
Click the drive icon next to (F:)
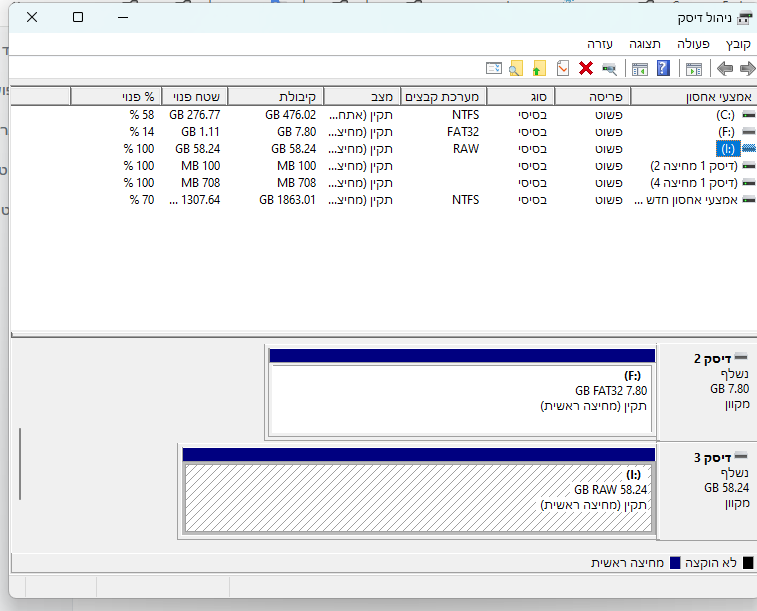coord(749,131)
